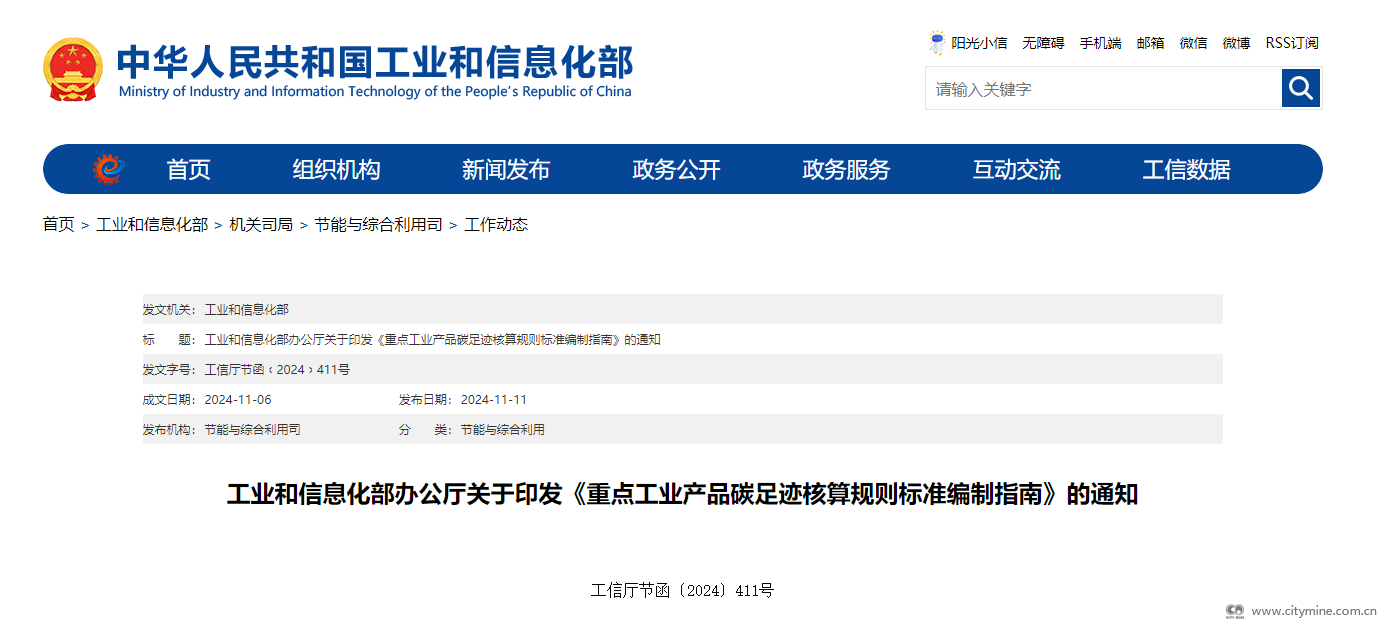Viewport: 1379px width, 621px height.
Task: Click the 微信 link in top bar
Action: click(x=1193, y=43)
